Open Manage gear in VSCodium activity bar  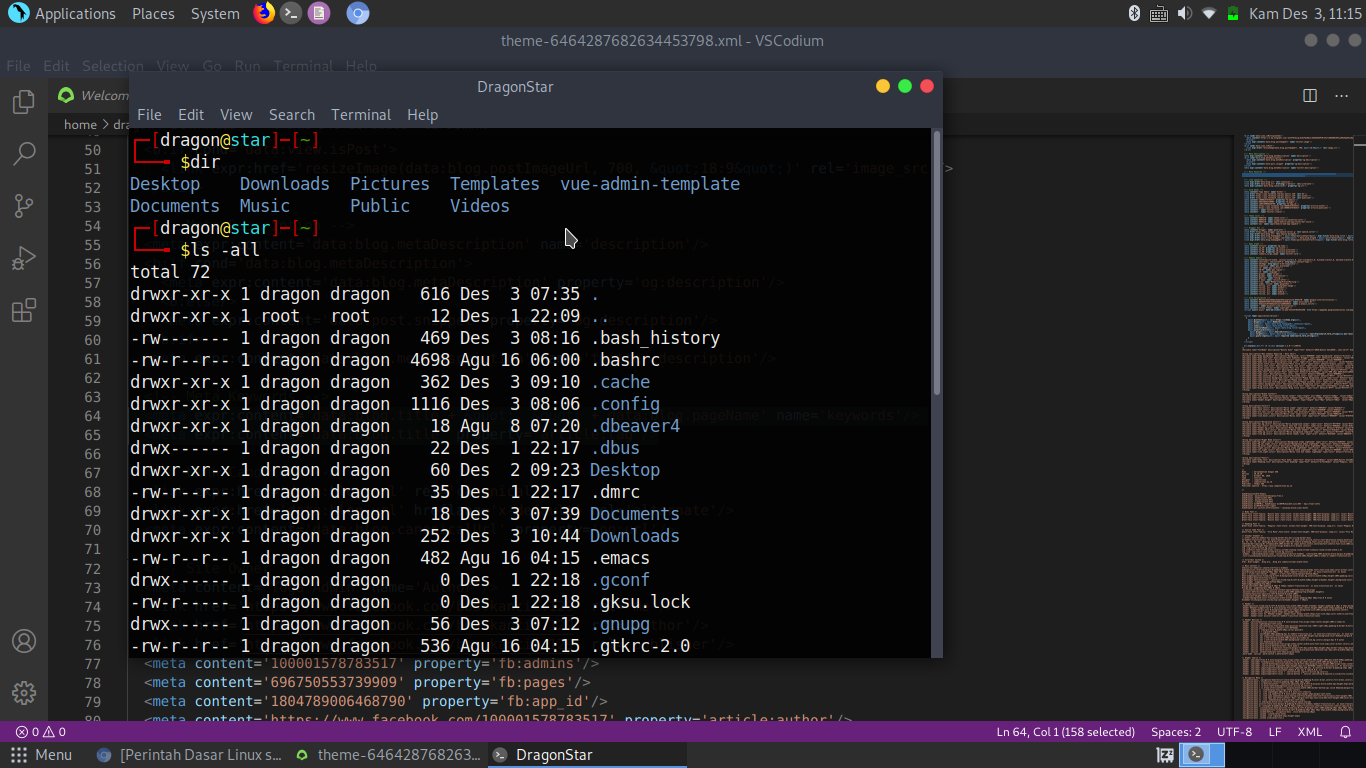[x=24, y=693]
